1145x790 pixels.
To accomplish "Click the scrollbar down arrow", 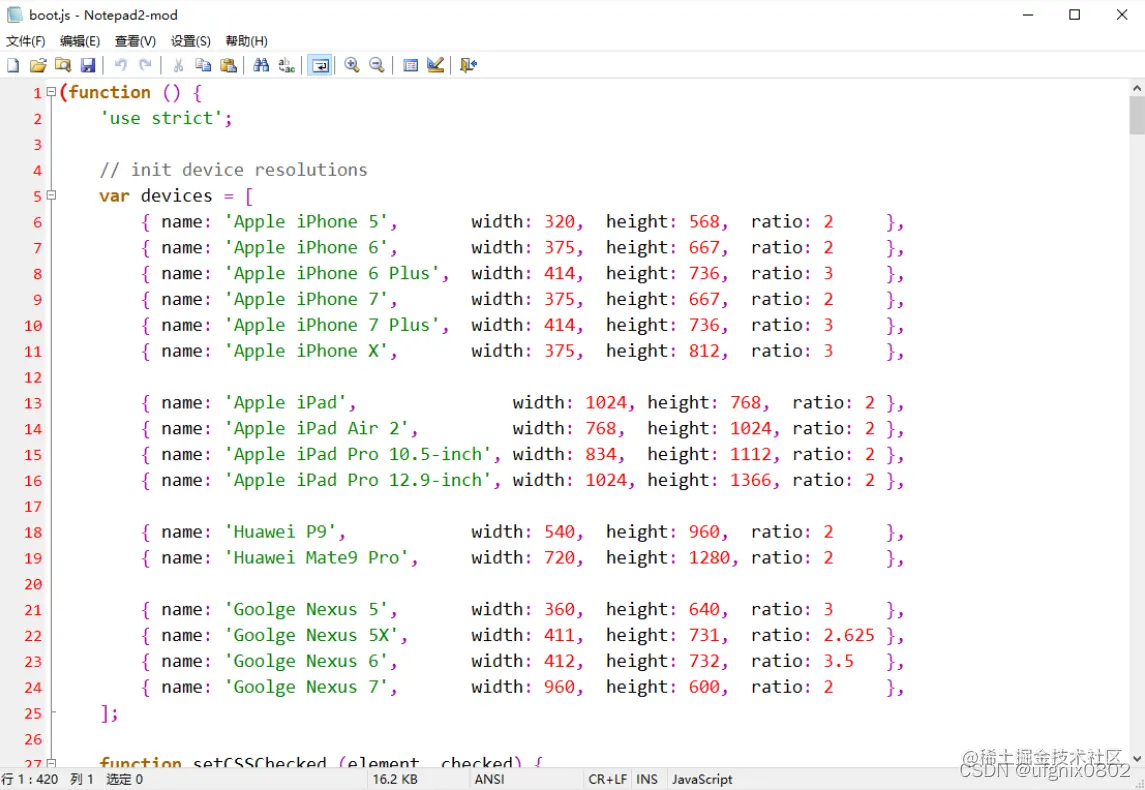I will pos(1136,759).
